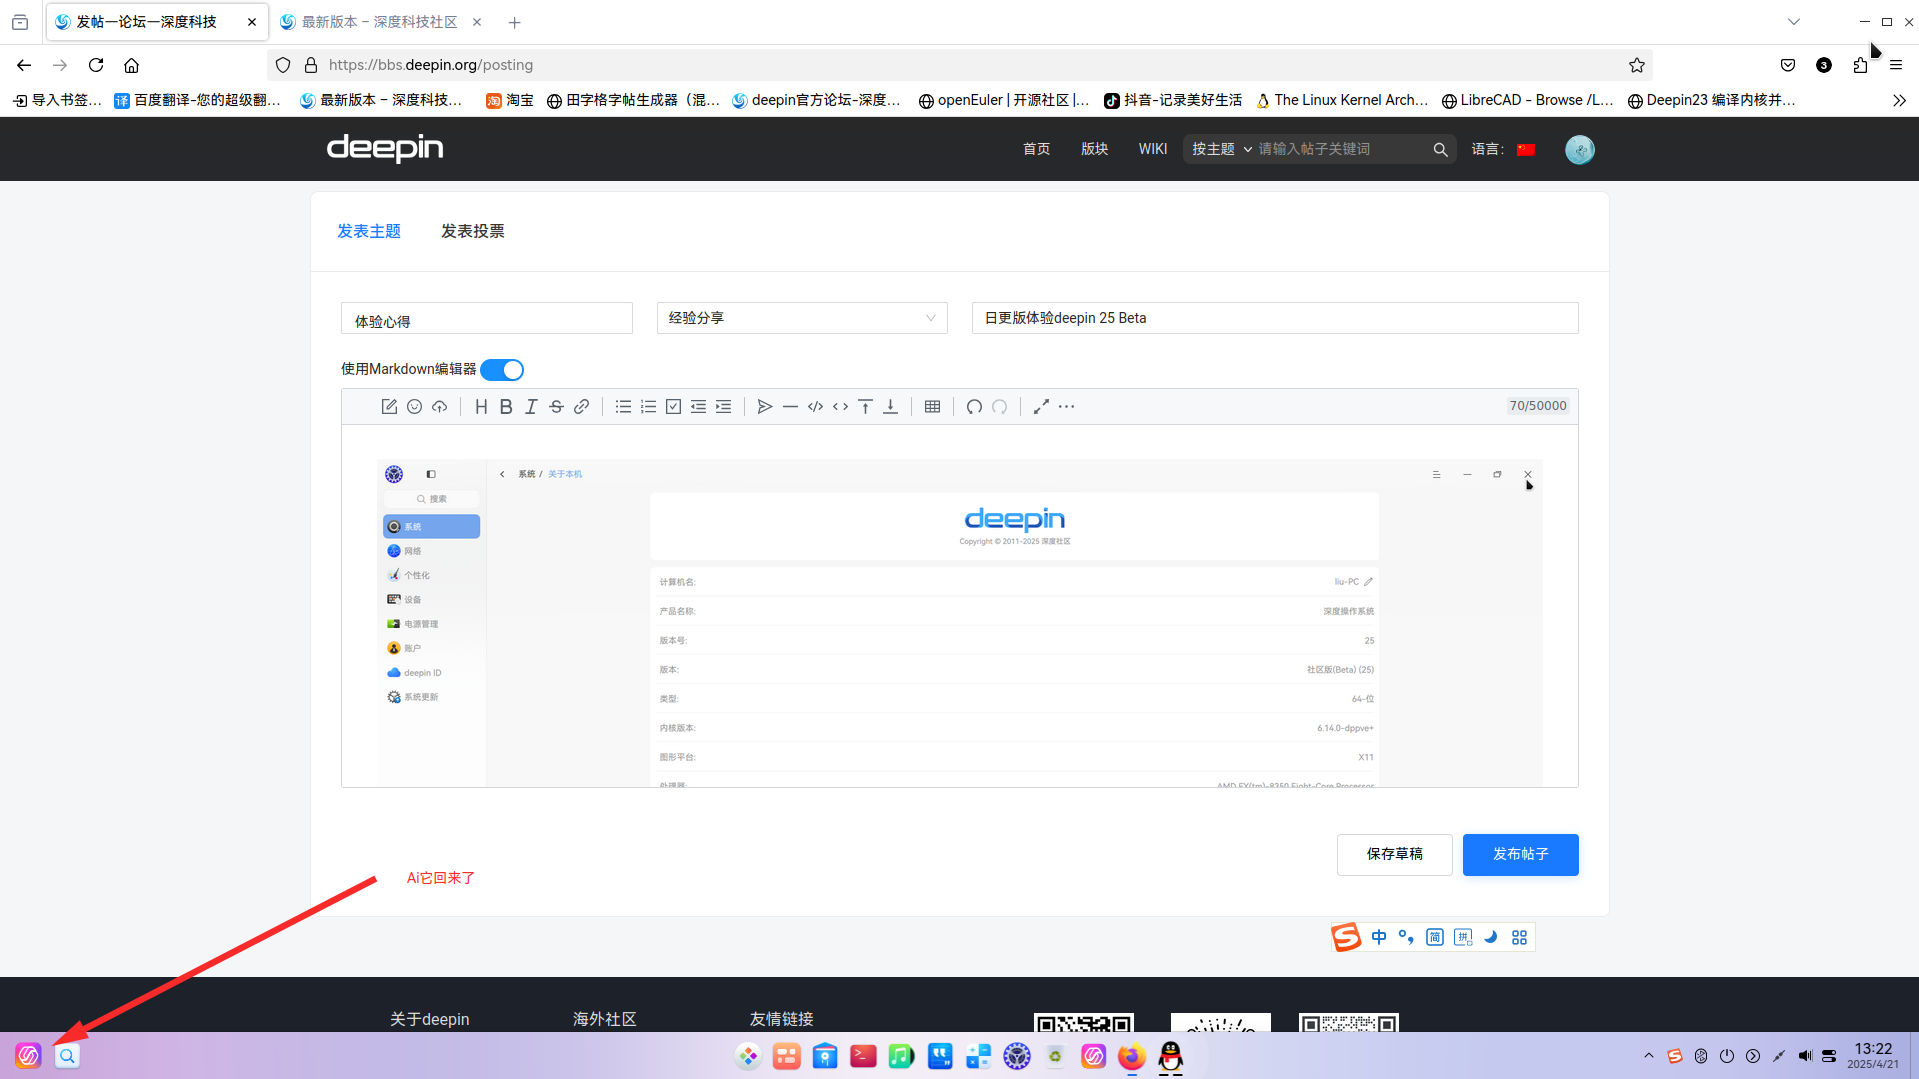Image resolution: width=1919 pixels, height=1079 pixels.
Task: Apply strikethrough formatting in editor
Action: (557, 407)
